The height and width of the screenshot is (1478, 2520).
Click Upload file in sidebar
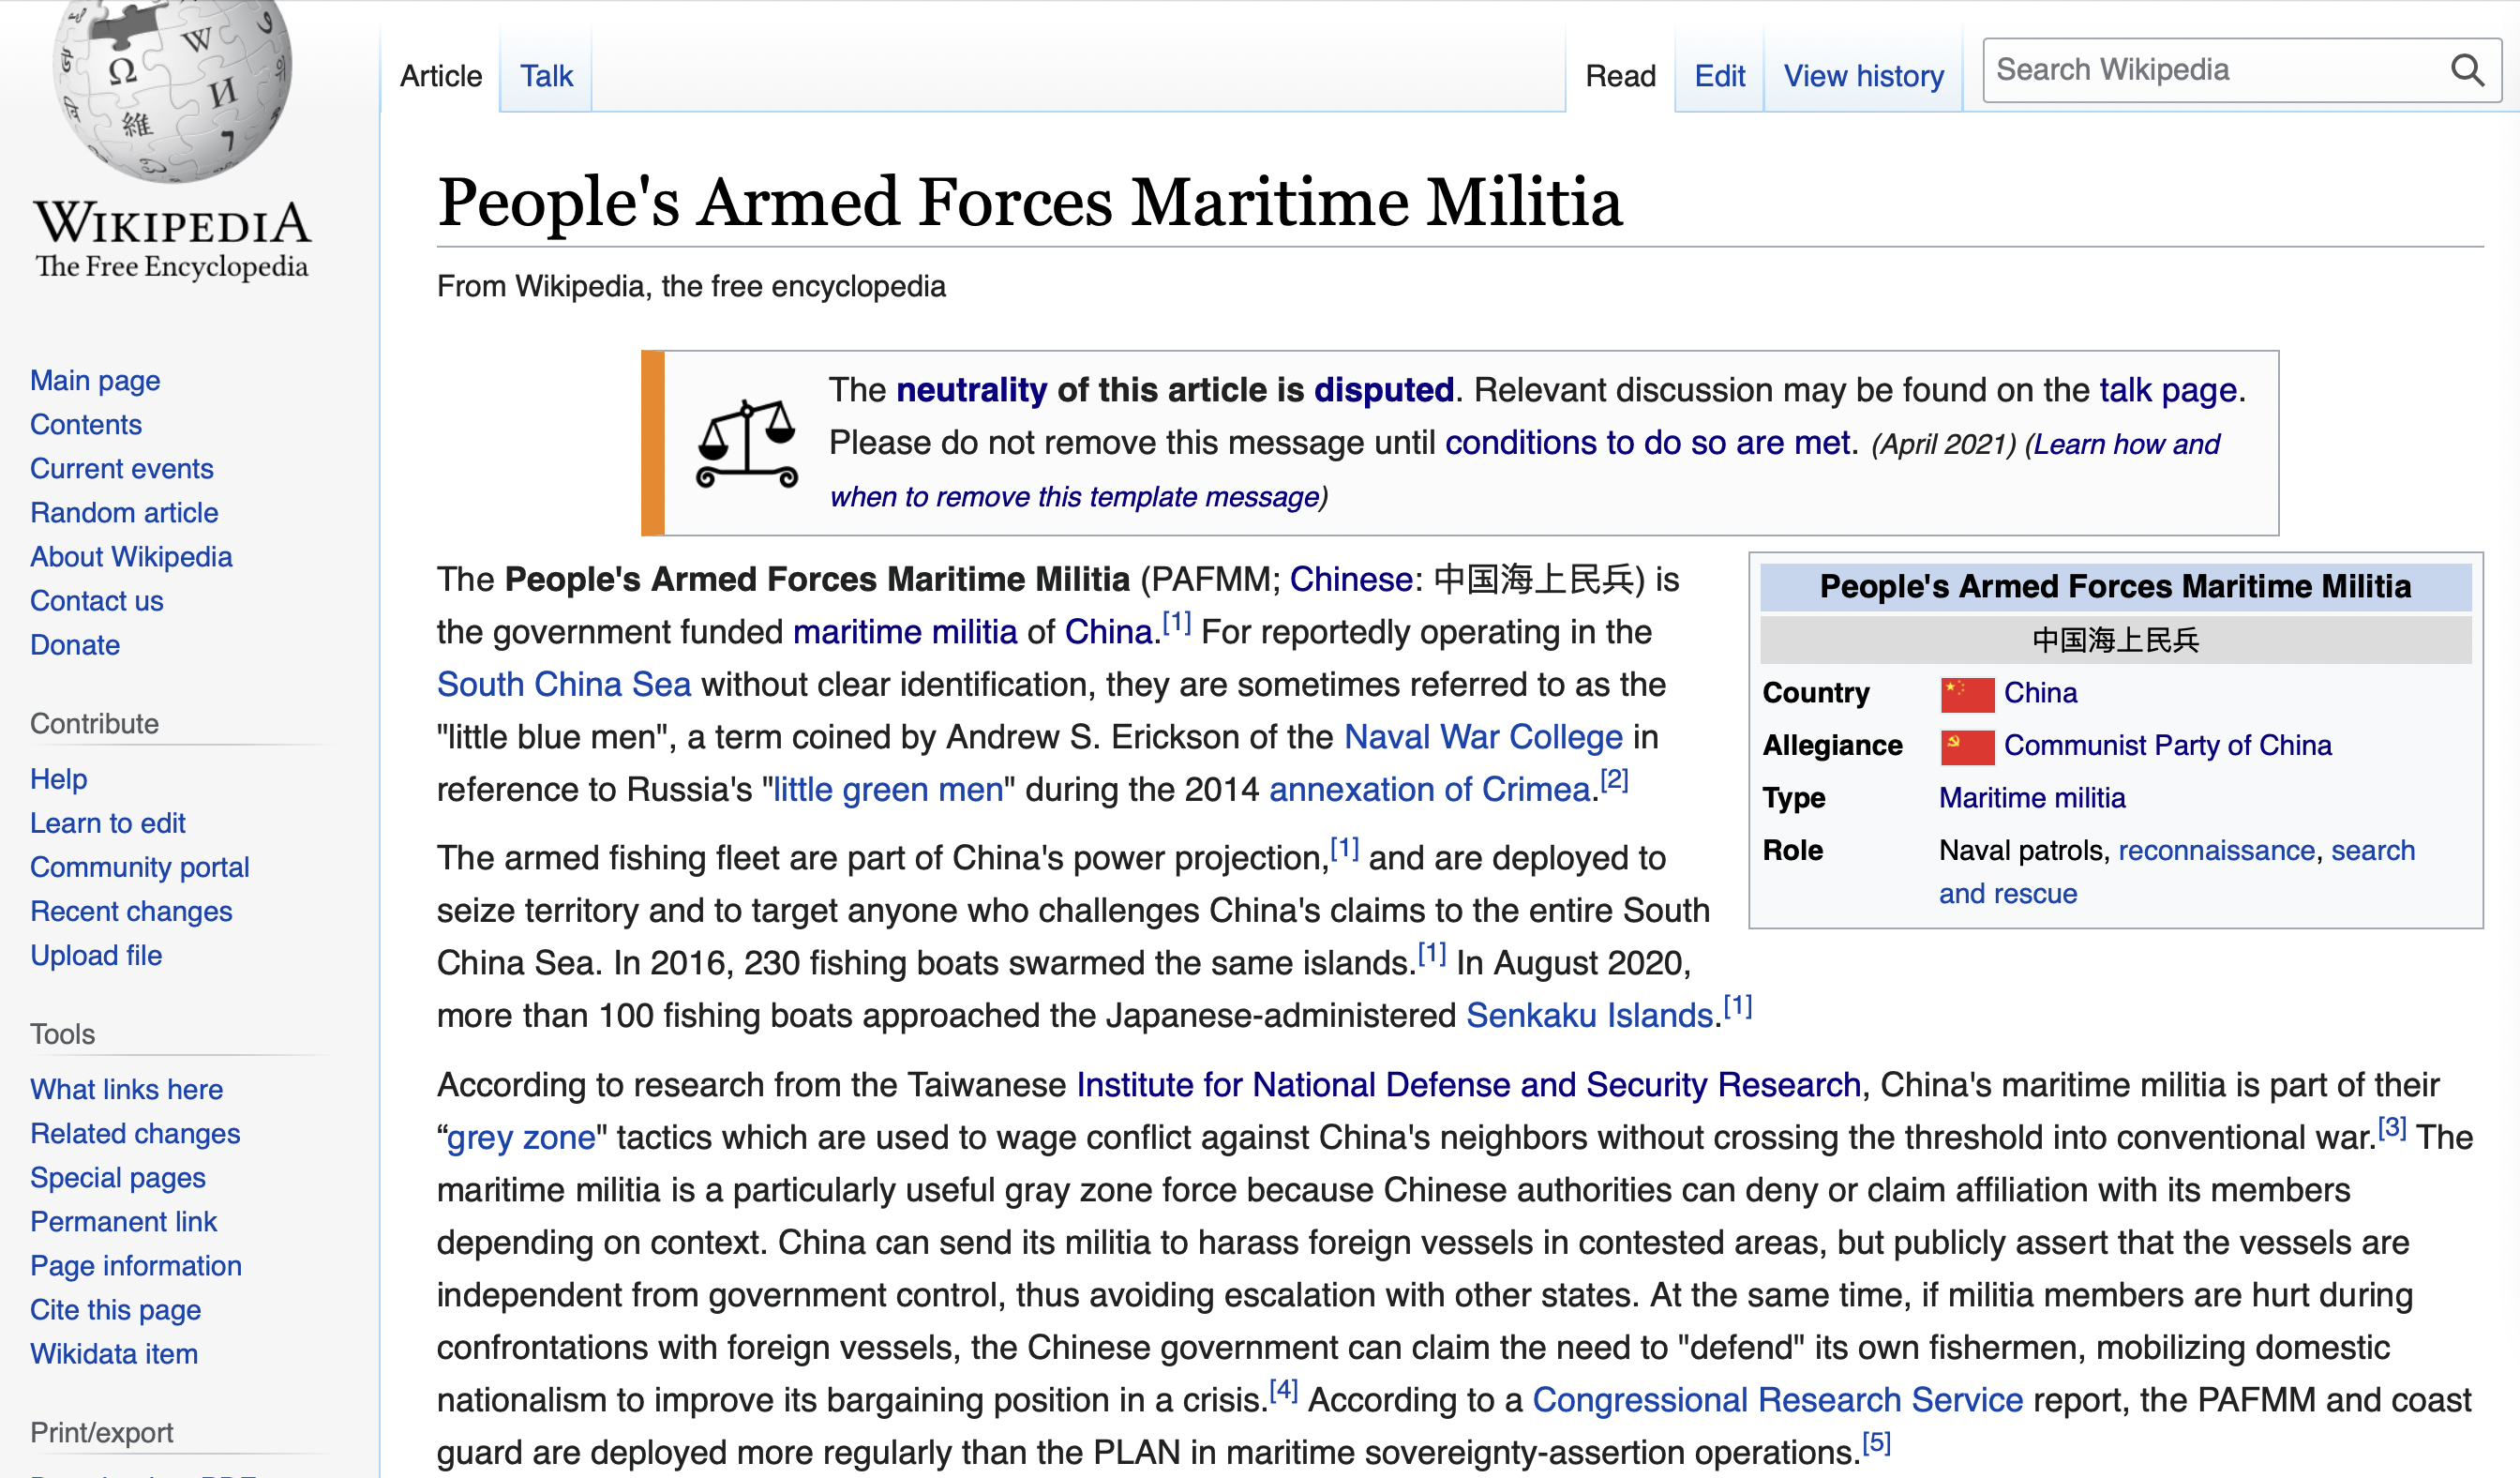pyautogui.click(x=96, y=954)
